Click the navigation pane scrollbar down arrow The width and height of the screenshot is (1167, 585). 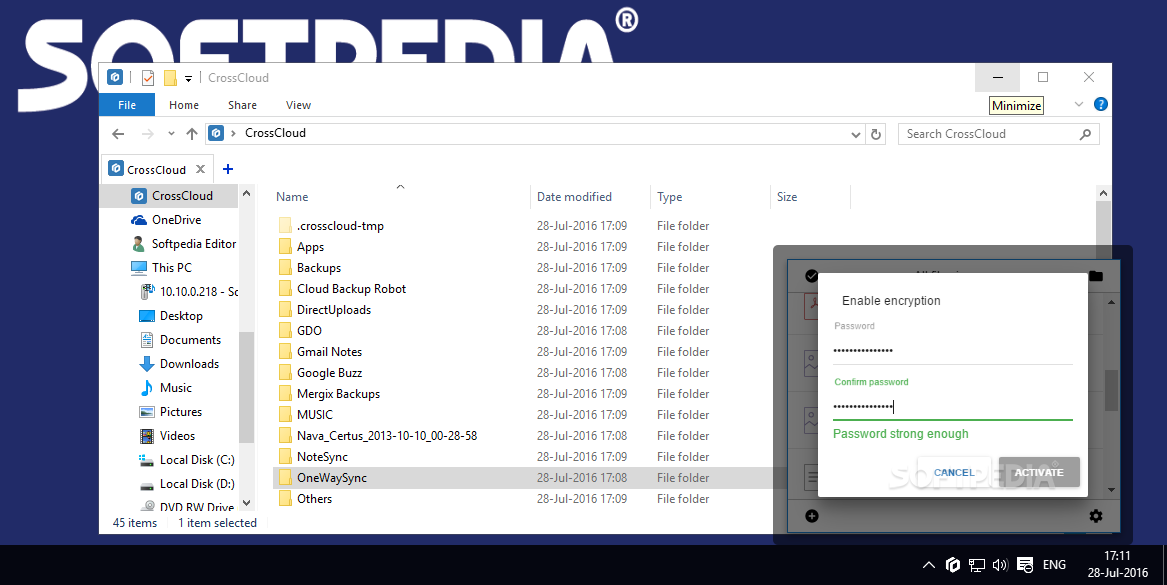click(x=246, y=503)
